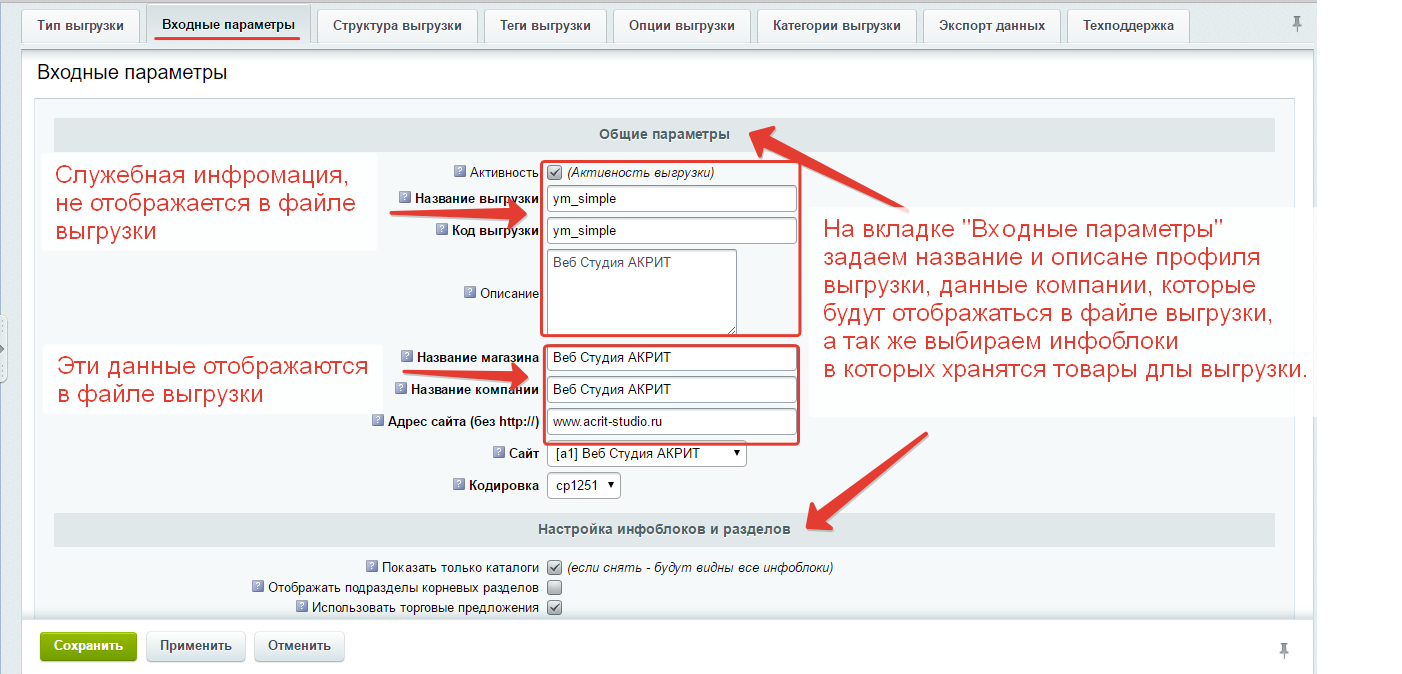This screenshot has height=674, width=1402.
Task: Click help icon beside Адрес сайта label
Action: point(378,420)
